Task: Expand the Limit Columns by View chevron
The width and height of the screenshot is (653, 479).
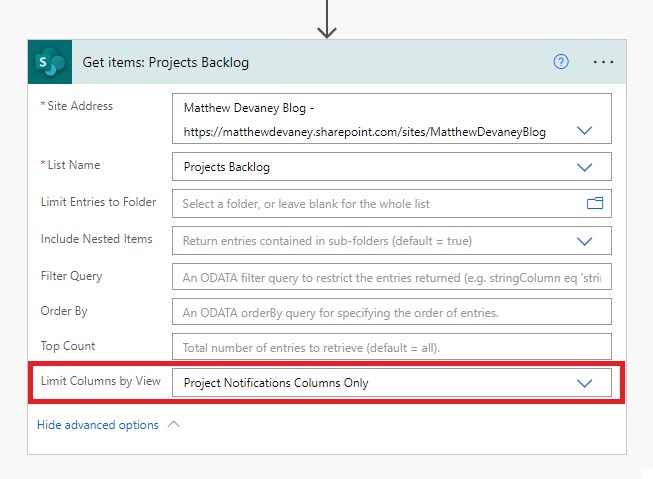Action: point(584,383)
